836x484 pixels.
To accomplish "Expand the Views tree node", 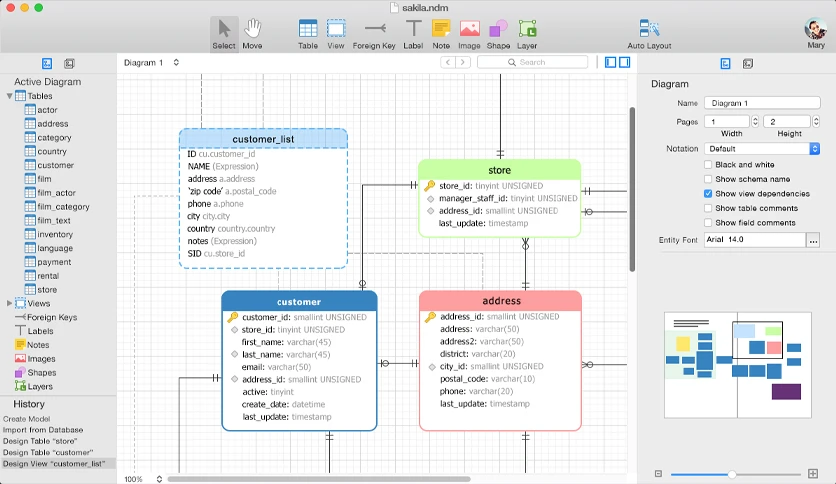I will coord(9,303).
